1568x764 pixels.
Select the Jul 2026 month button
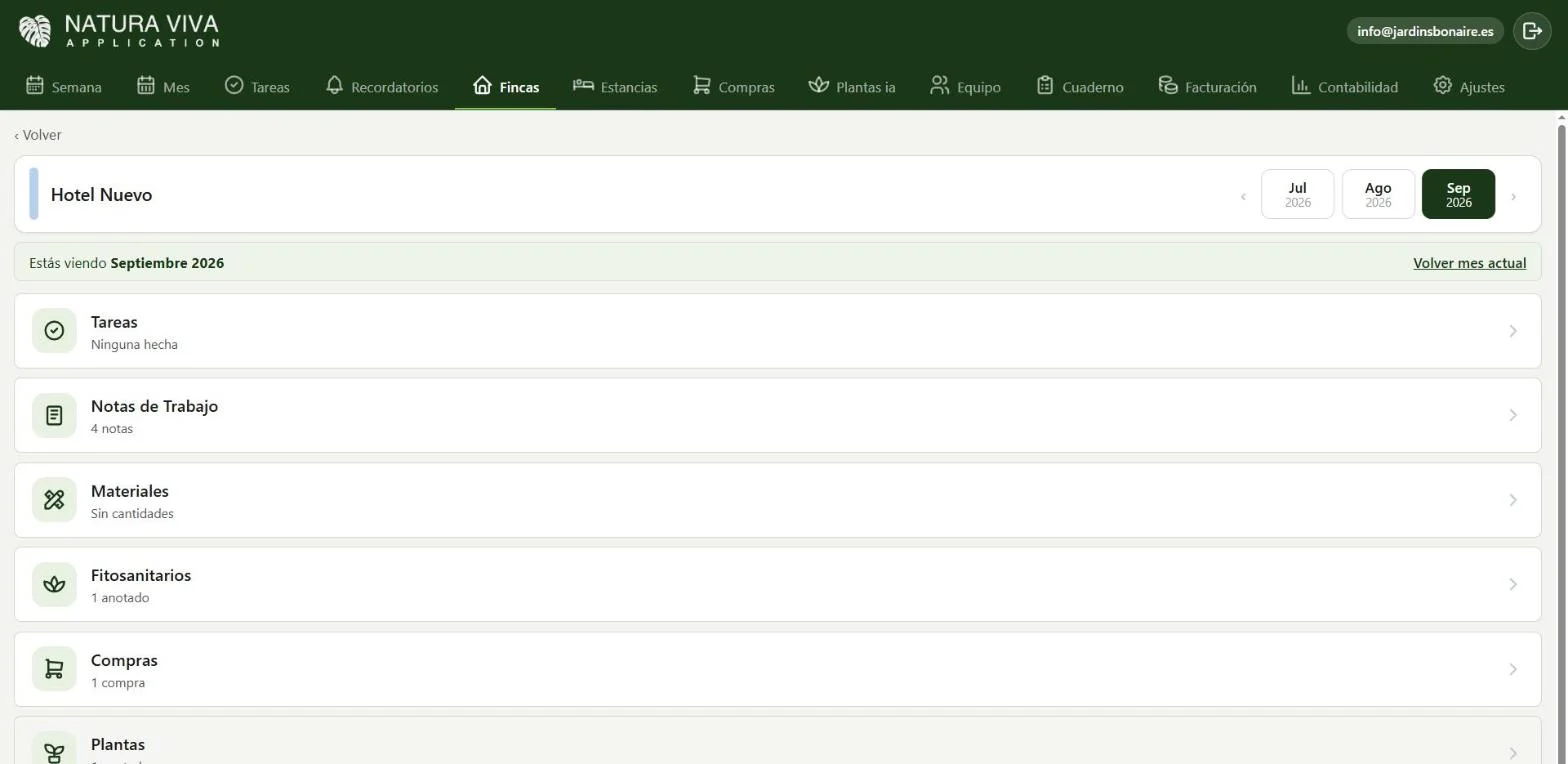pos(1297,194)
